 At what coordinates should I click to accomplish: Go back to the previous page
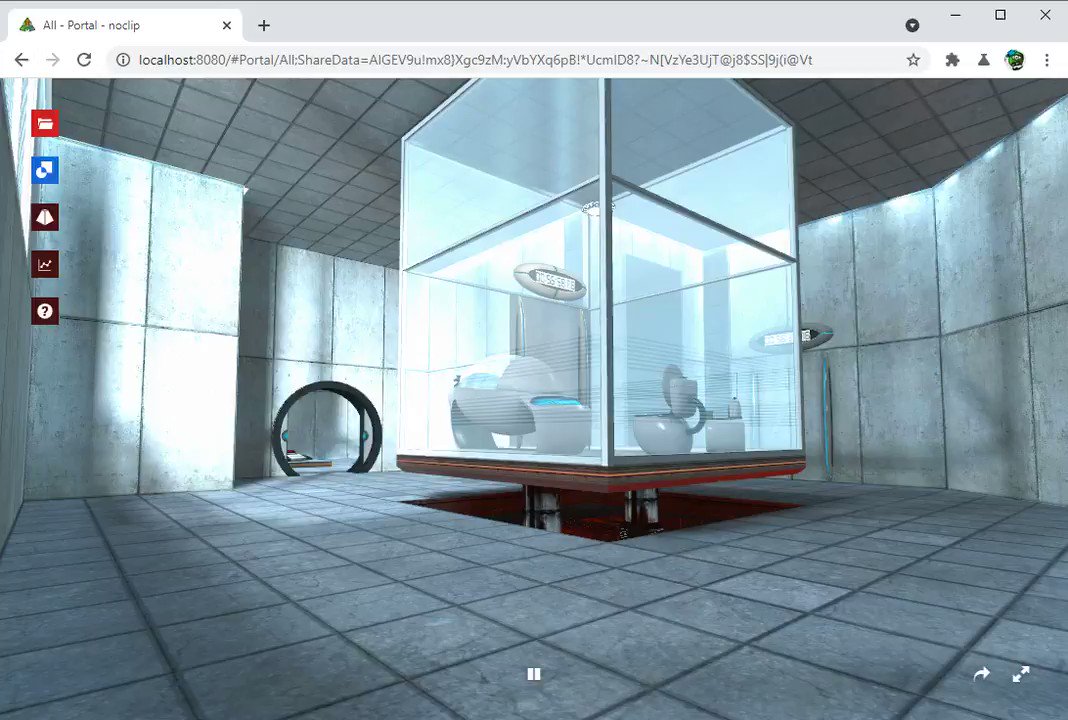click(22, 60)
